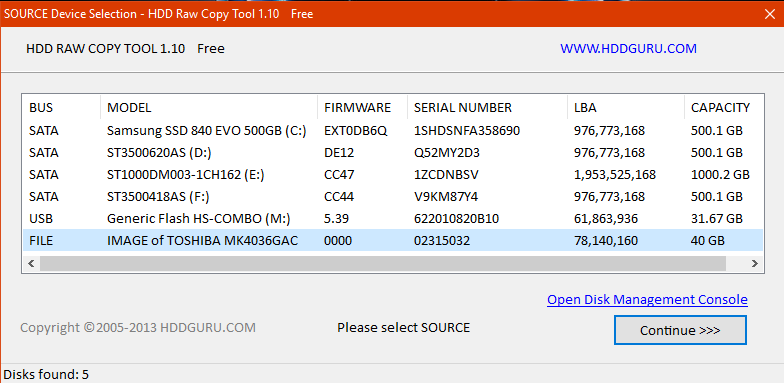The width and height of the screenshot is (784, 383).
Task: Click capacity value 1000.2 GB
Action: click(x=720, y=174)
